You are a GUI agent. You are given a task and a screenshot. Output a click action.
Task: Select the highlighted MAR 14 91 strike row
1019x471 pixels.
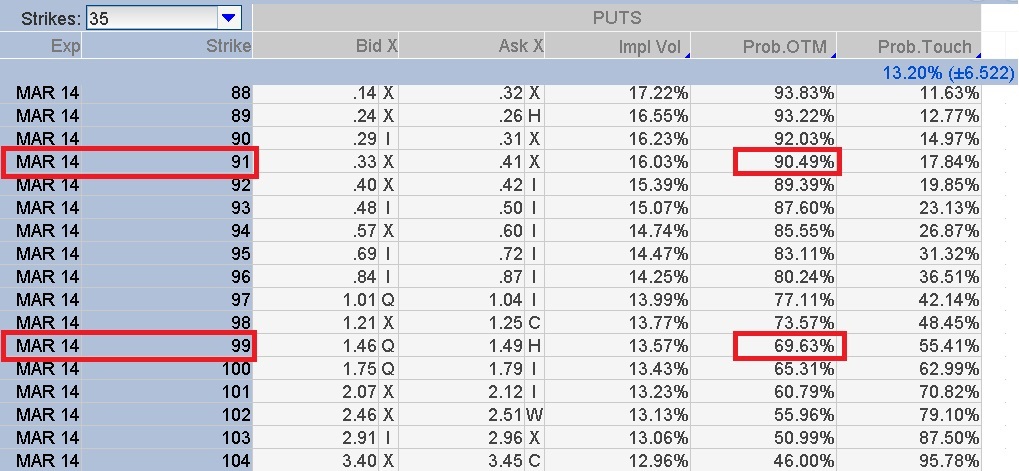[129, 162]
